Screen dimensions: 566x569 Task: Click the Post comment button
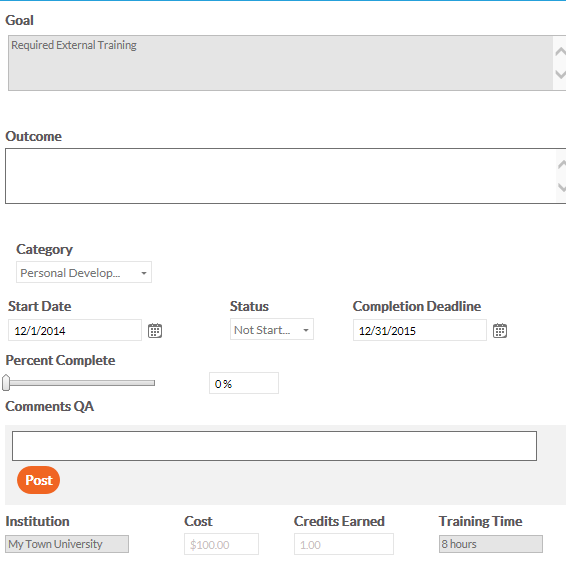pyautogui.click(x=38, y=480)
